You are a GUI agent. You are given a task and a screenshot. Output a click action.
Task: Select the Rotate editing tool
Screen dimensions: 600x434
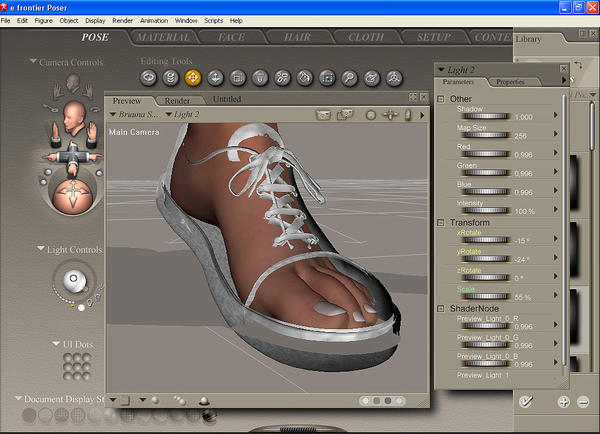click(x=149, y=77)
